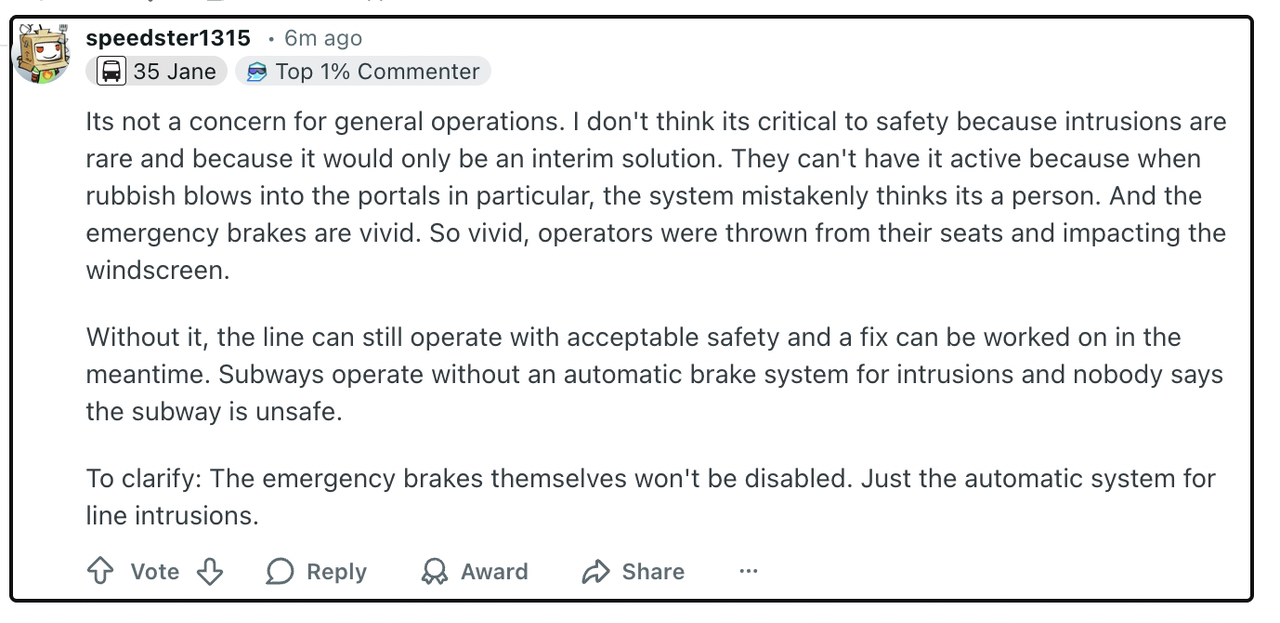Screen dimensions: 1280x623
Task: Click the "Award" text label
Action: (494, 571)
